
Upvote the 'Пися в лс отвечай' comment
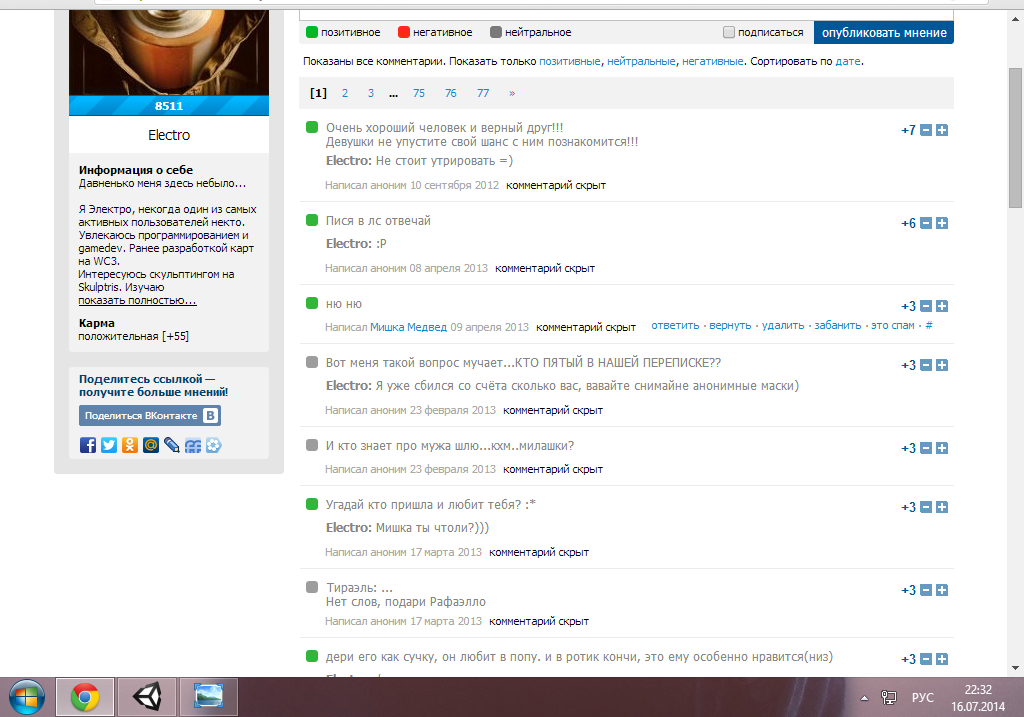(x=942, y=223)
